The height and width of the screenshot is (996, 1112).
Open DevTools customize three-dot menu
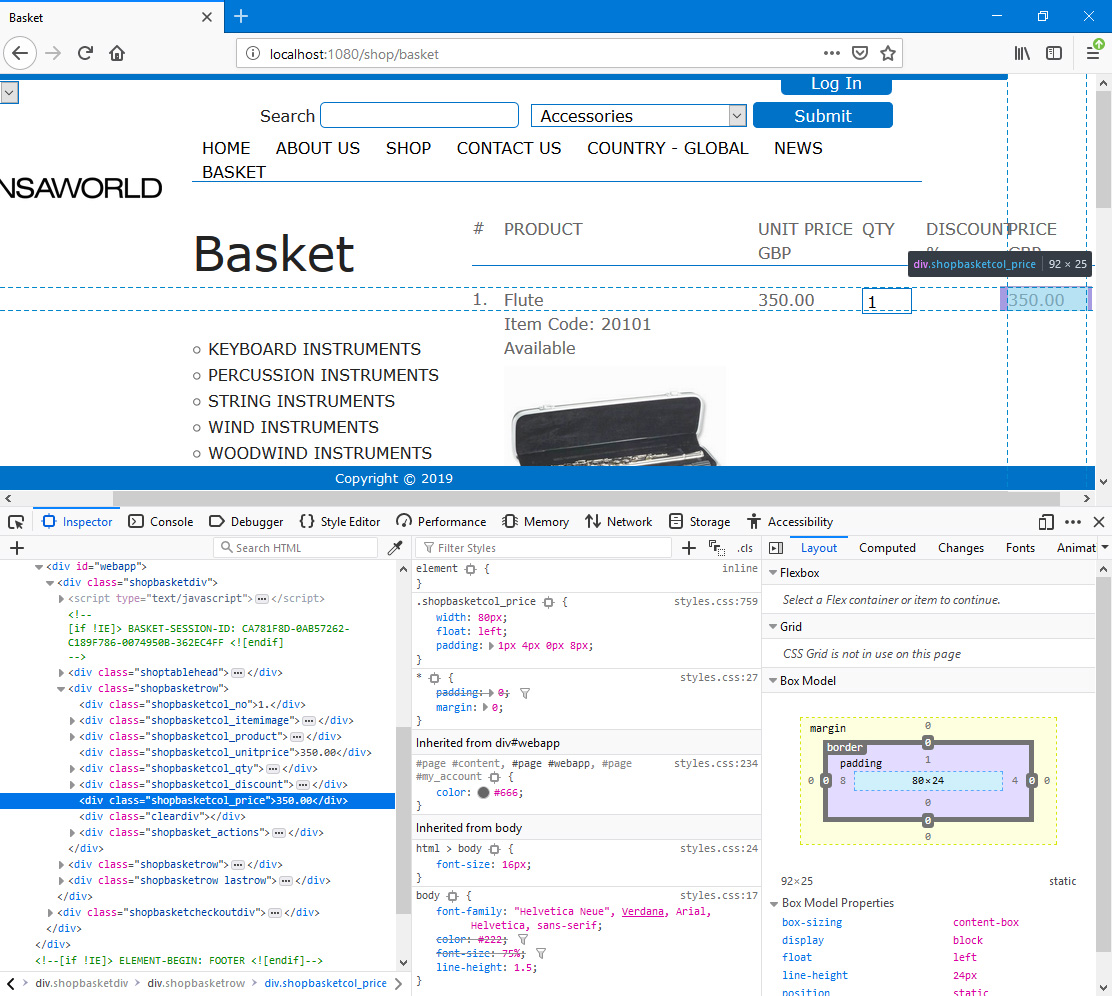pyautogui.click(x=1073, y=522)
